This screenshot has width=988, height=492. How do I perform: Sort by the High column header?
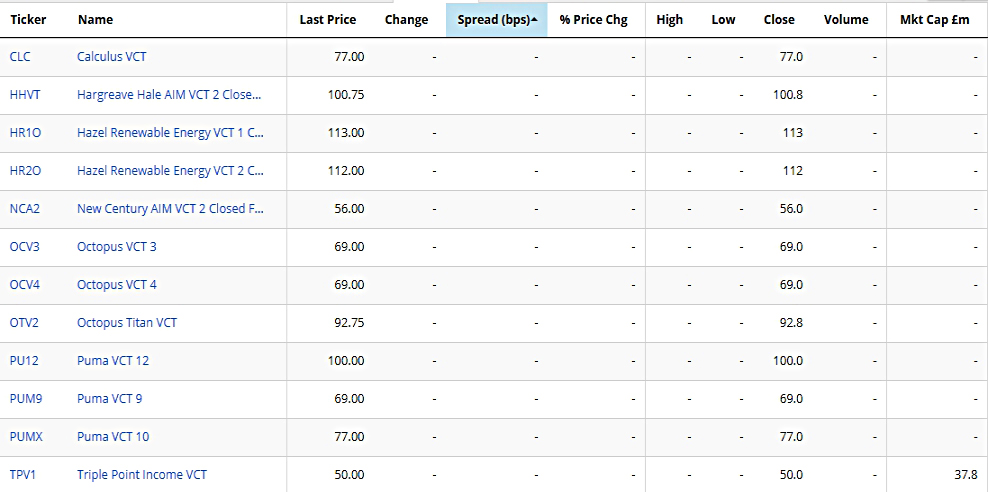[669, 20]
